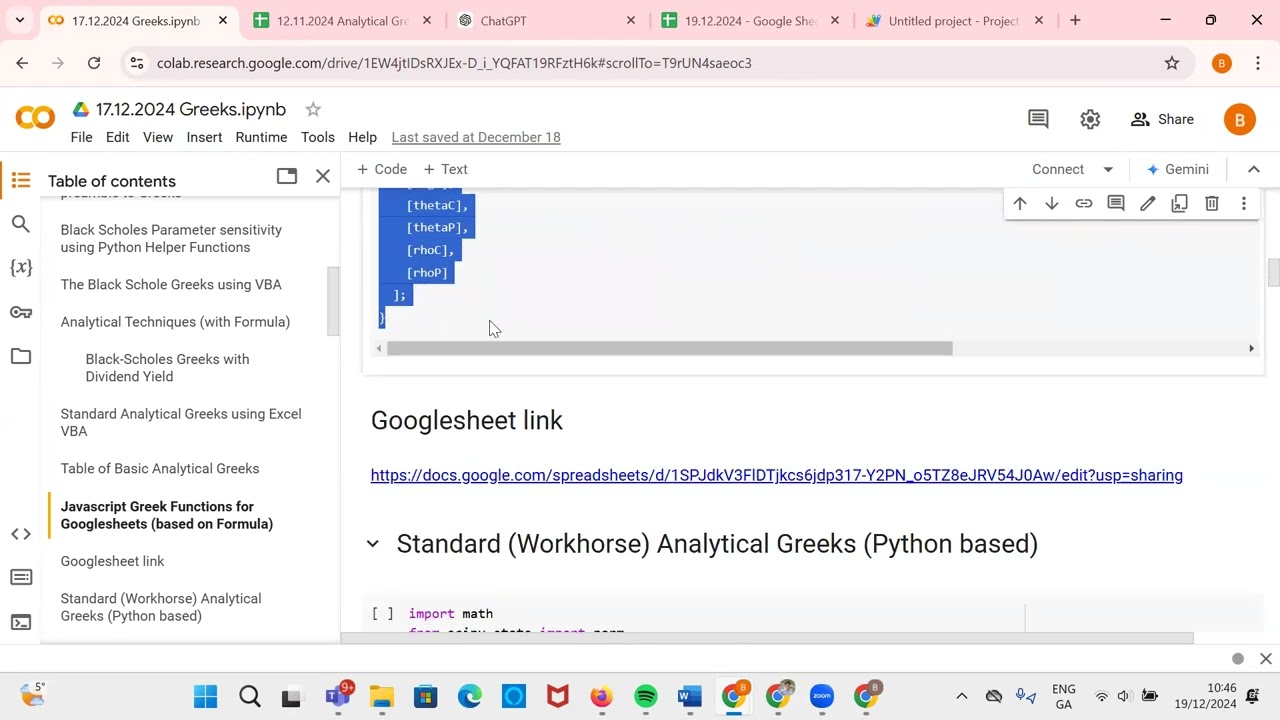Open the Edit menu

click(118, 137)
